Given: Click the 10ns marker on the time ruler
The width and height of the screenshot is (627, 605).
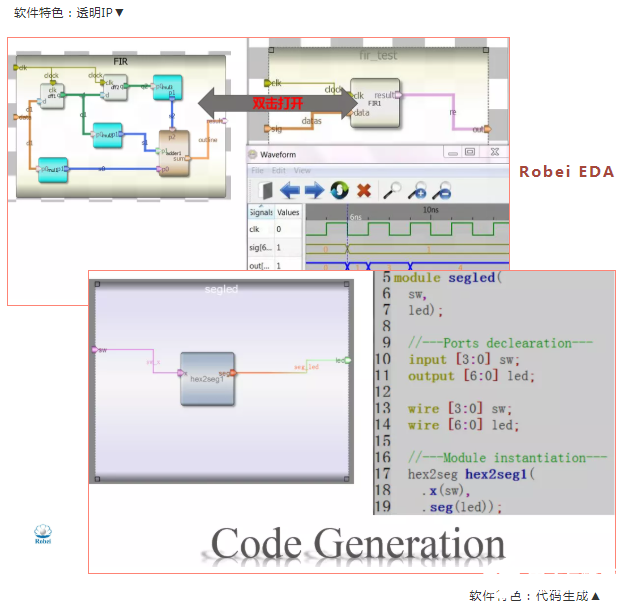Looking at the screenshot, I should [x=431, y=210].
